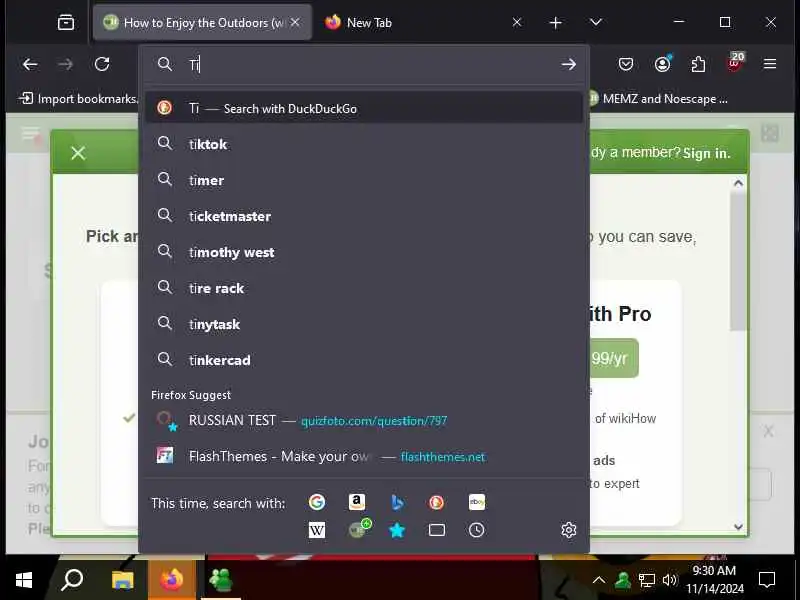
Task: Search this time with Google icon
Action: (317, 502)
